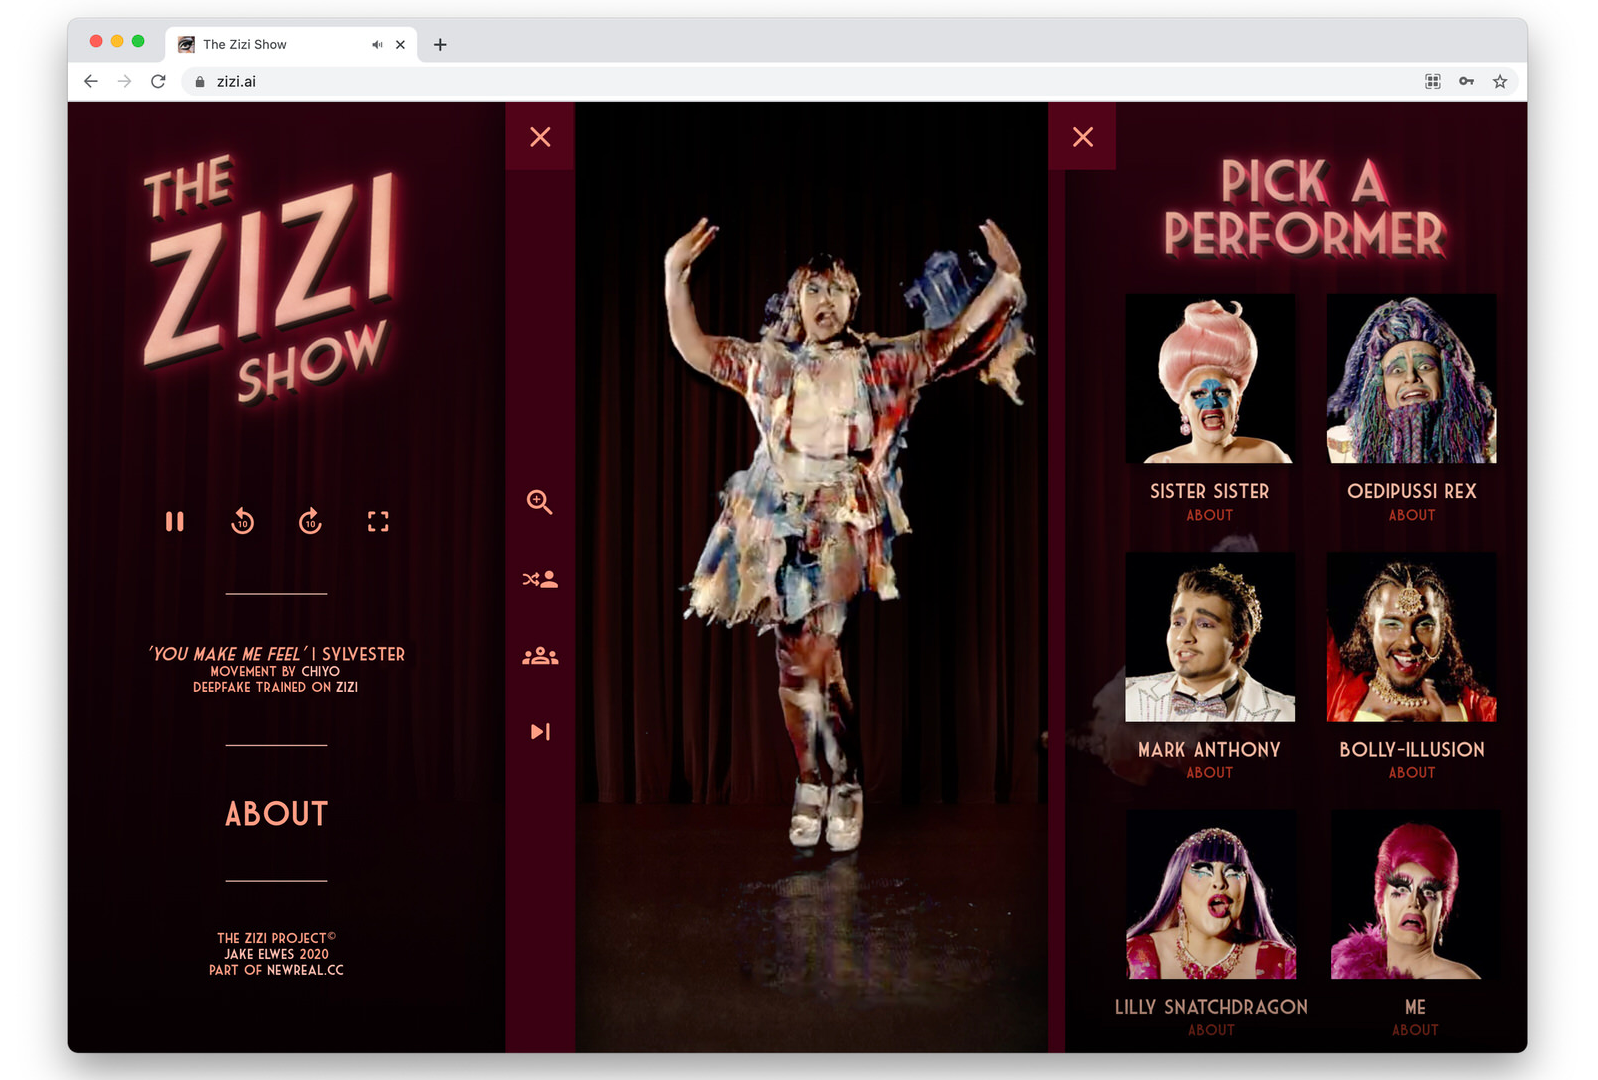Viewport: 1598px width, 1080px height.
Task: Click the password key icon in address bar
Action: coord(1466,81)
